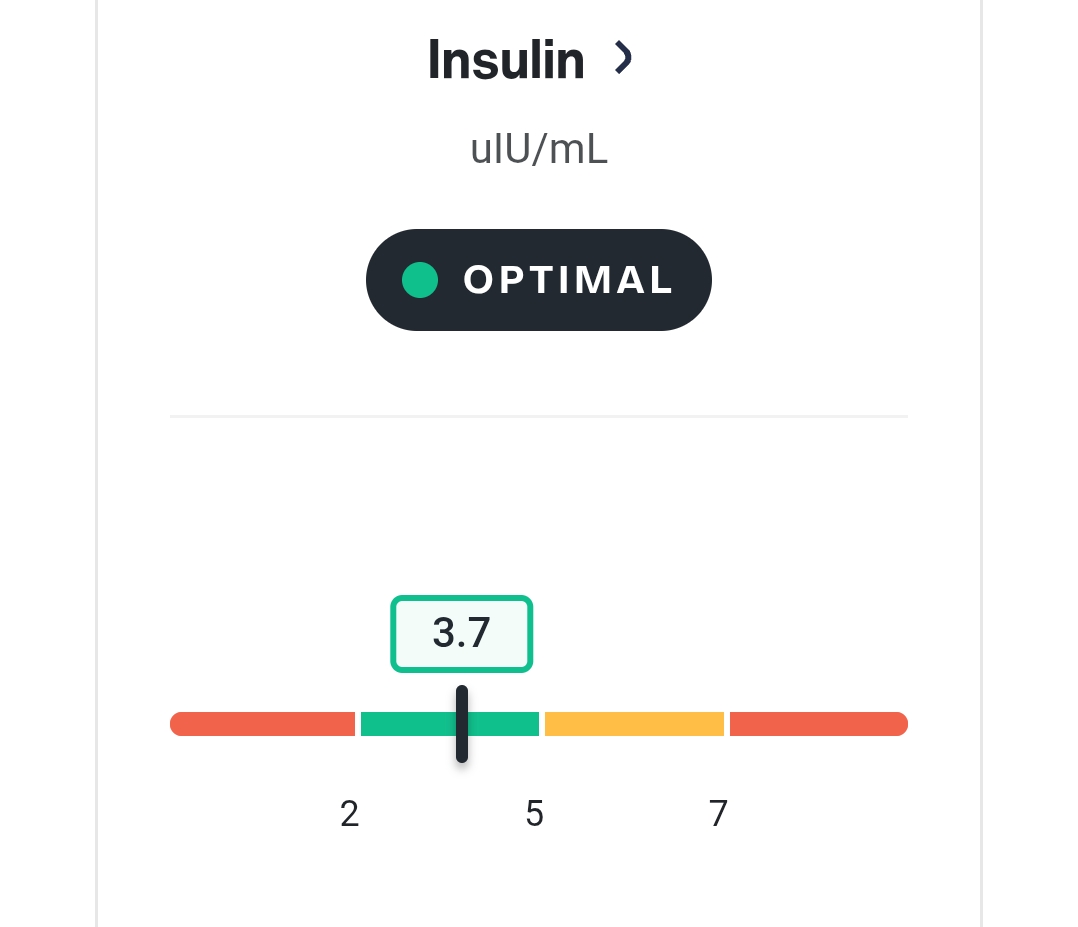Open Insulin details via chevron arrow
Screen dimensions: 1078x927
pos(623,58)
